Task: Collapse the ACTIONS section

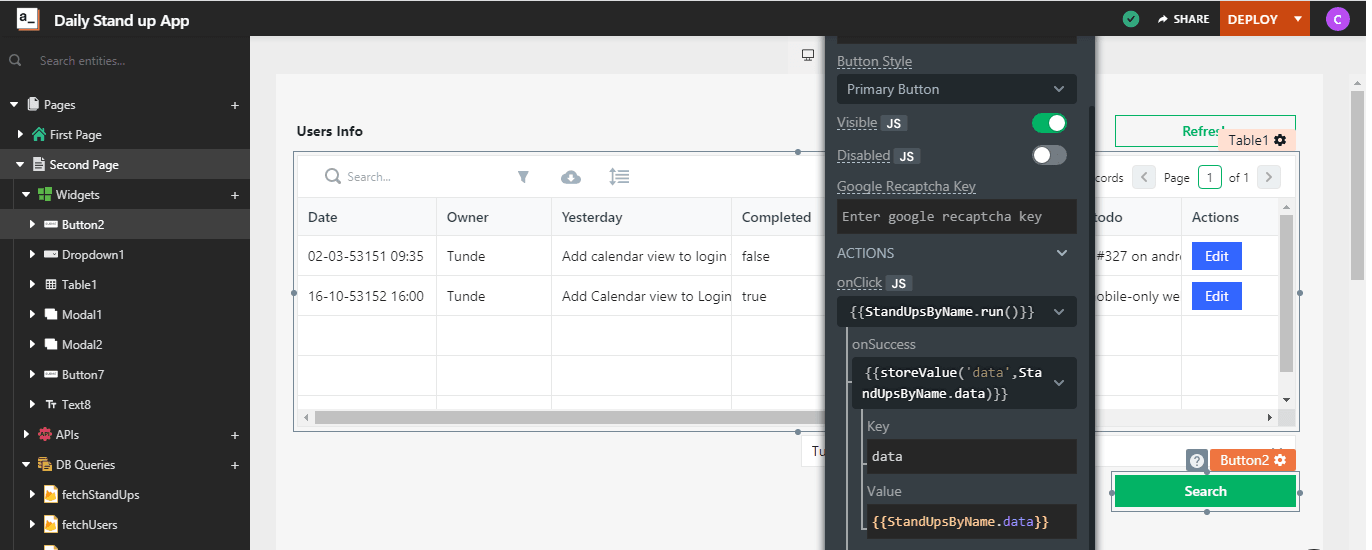Action: (1062, 253)
